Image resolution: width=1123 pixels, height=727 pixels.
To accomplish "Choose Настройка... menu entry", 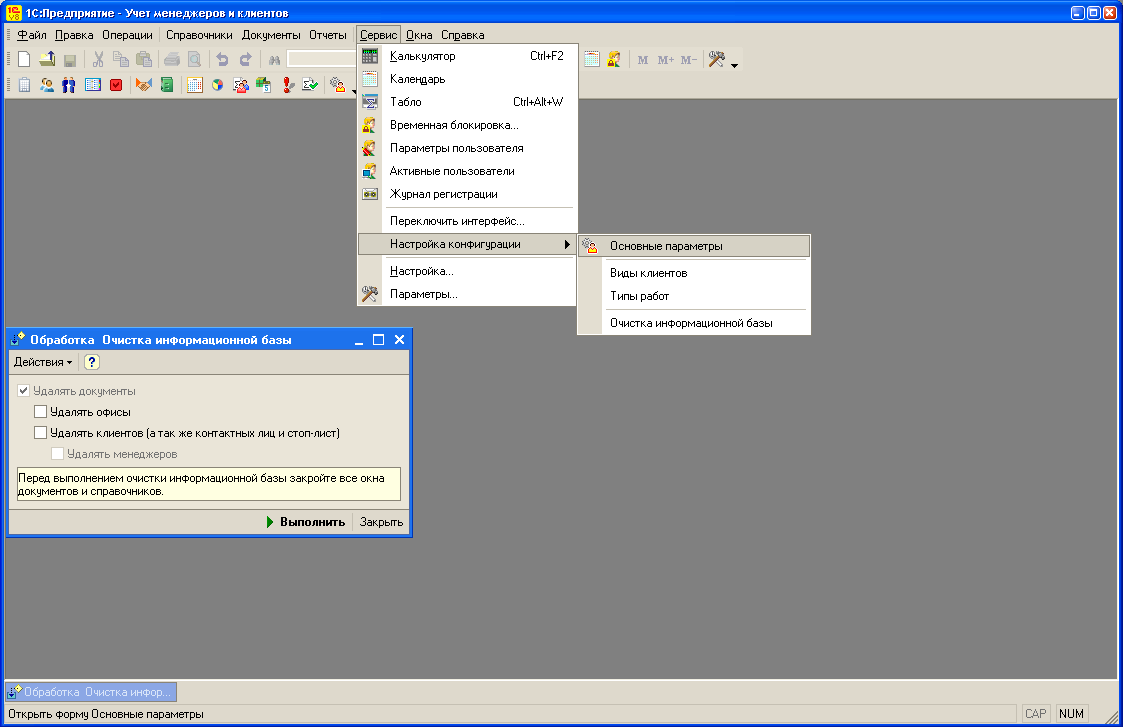I will tap(467, 271).
